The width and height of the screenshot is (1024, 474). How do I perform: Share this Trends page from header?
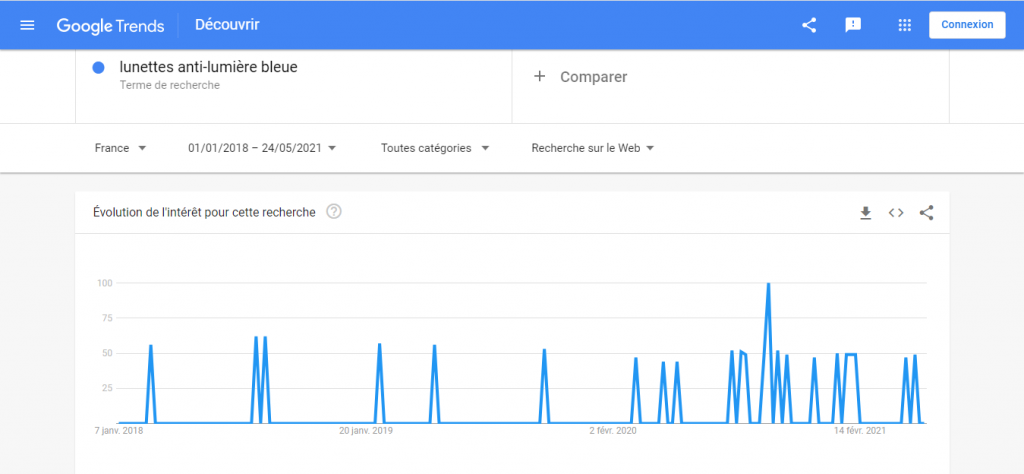(x=809, y=25)
